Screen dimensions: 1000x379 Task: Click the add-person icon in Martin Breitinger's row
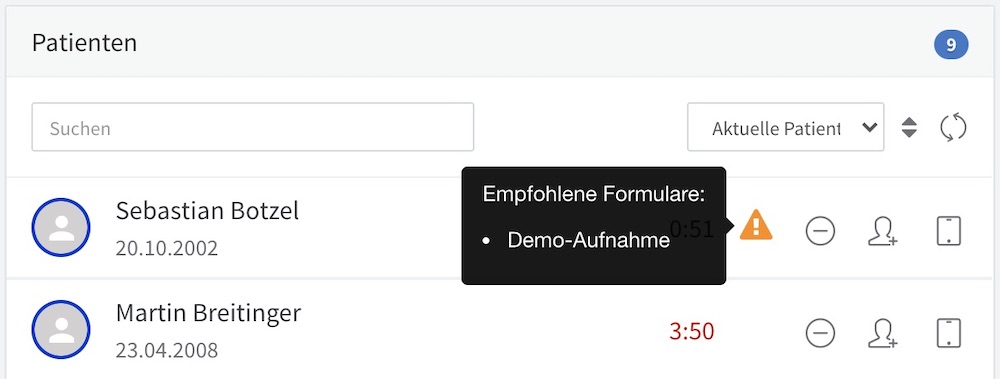pos(883,334)
